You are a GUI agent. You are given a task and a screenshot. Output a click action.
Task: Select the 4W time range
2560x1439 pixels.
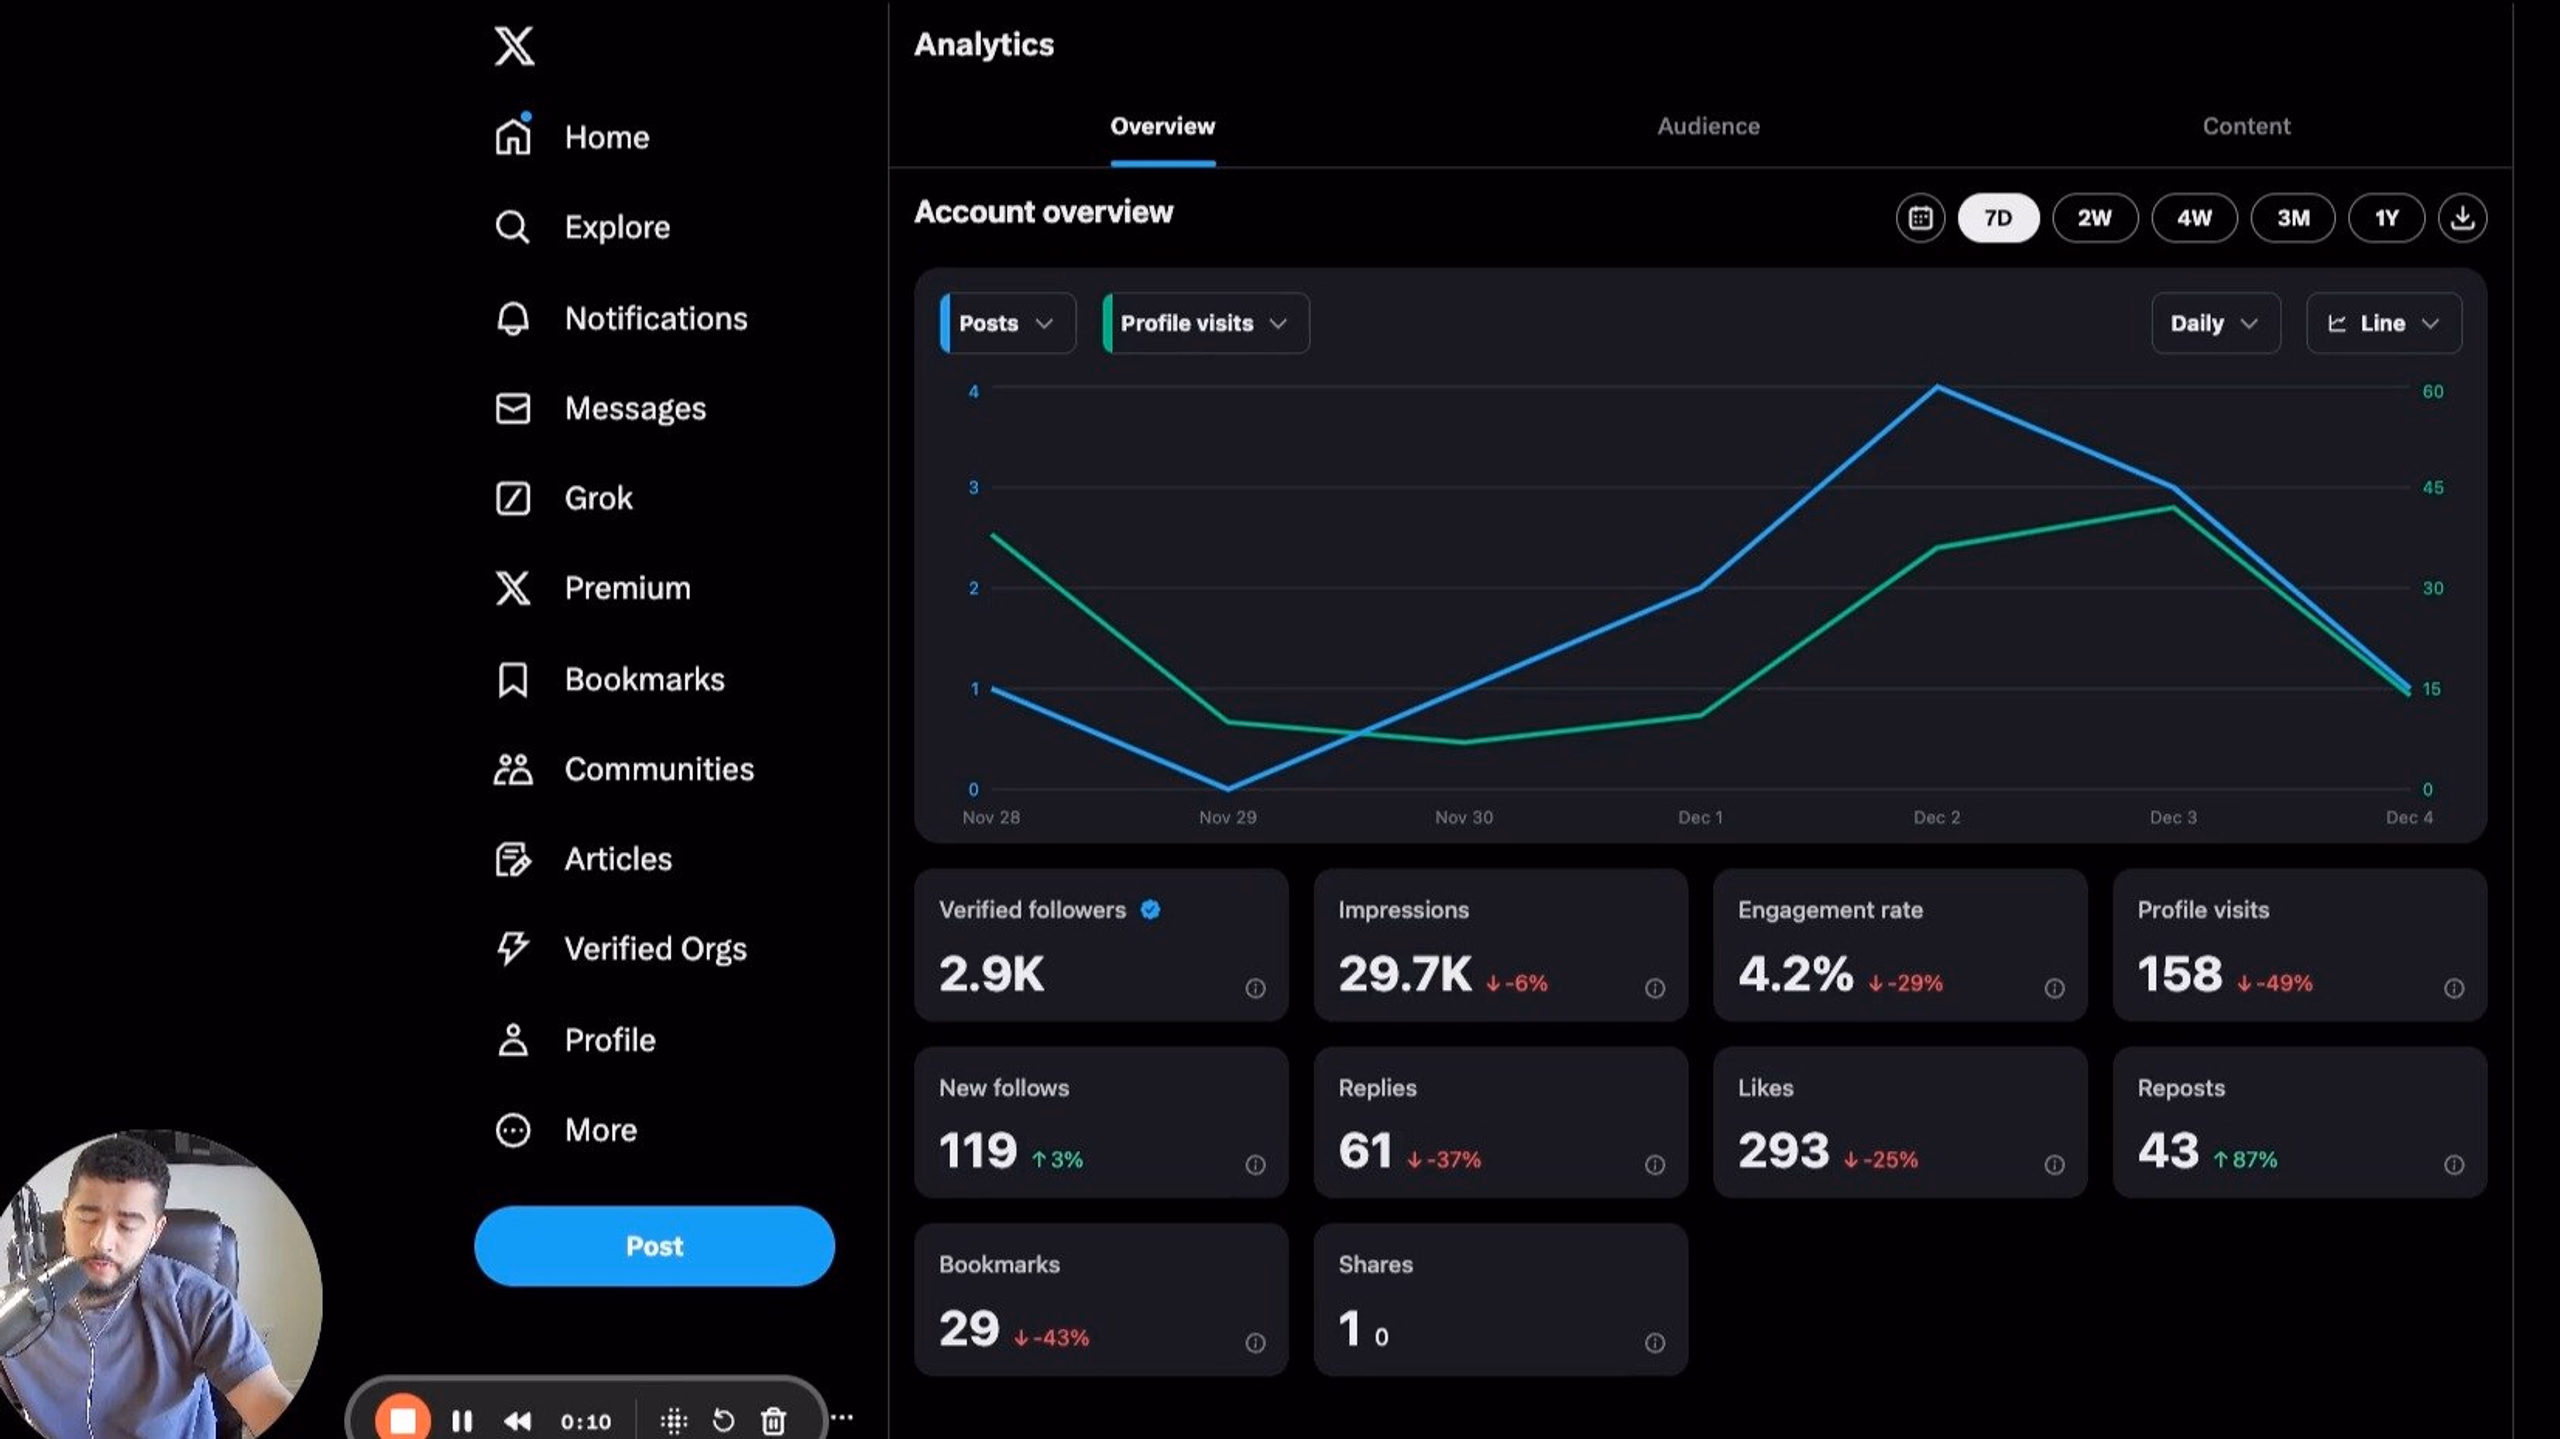point(2194,218)
